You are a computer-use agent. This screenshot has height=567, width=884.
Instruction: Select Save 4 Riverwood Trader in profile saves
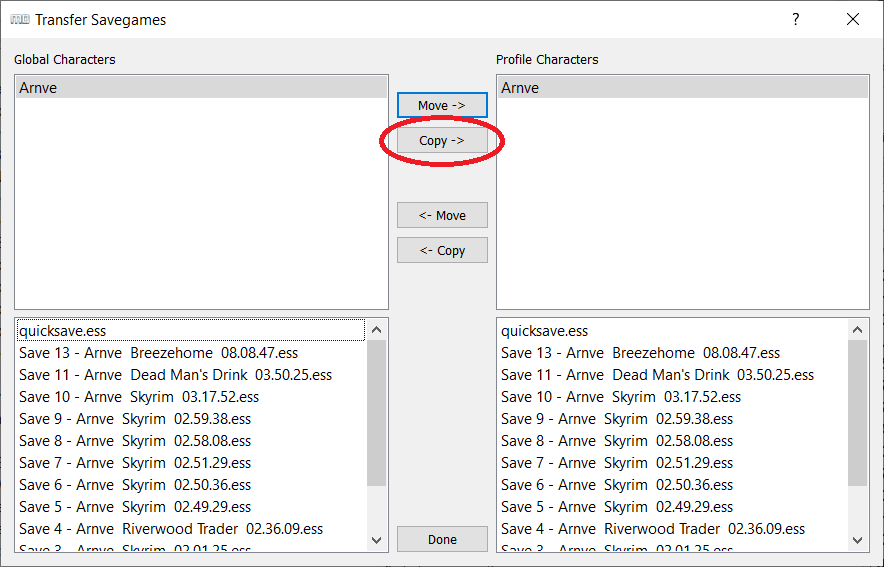coord(673,529)
